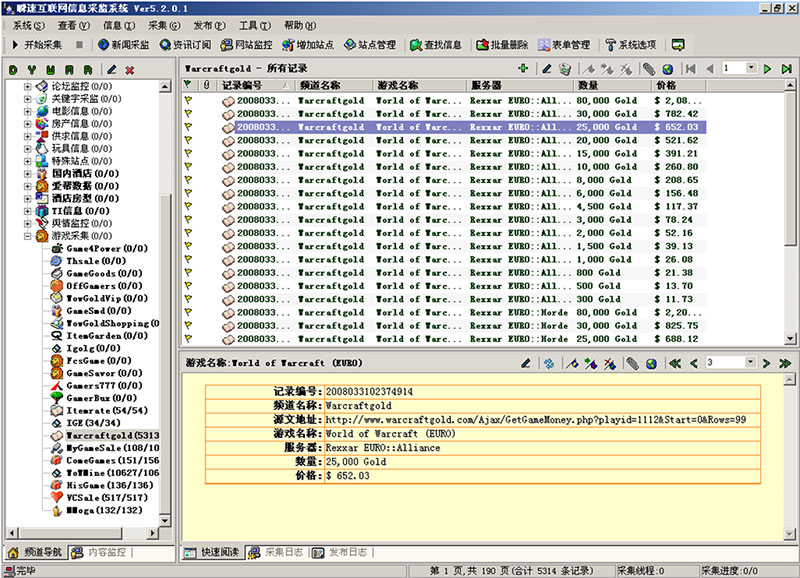Click the globe icon in record list toolbar
This screenshot has width=800, height=578.
(x=667, y=68)
